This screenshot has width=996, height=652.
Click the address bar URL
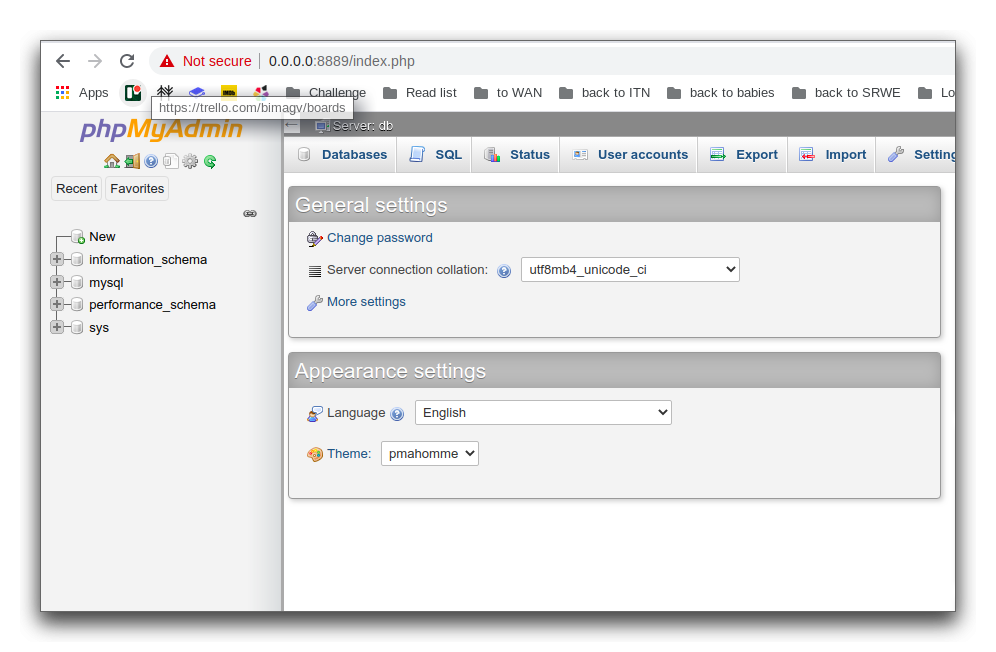(342, 61)
